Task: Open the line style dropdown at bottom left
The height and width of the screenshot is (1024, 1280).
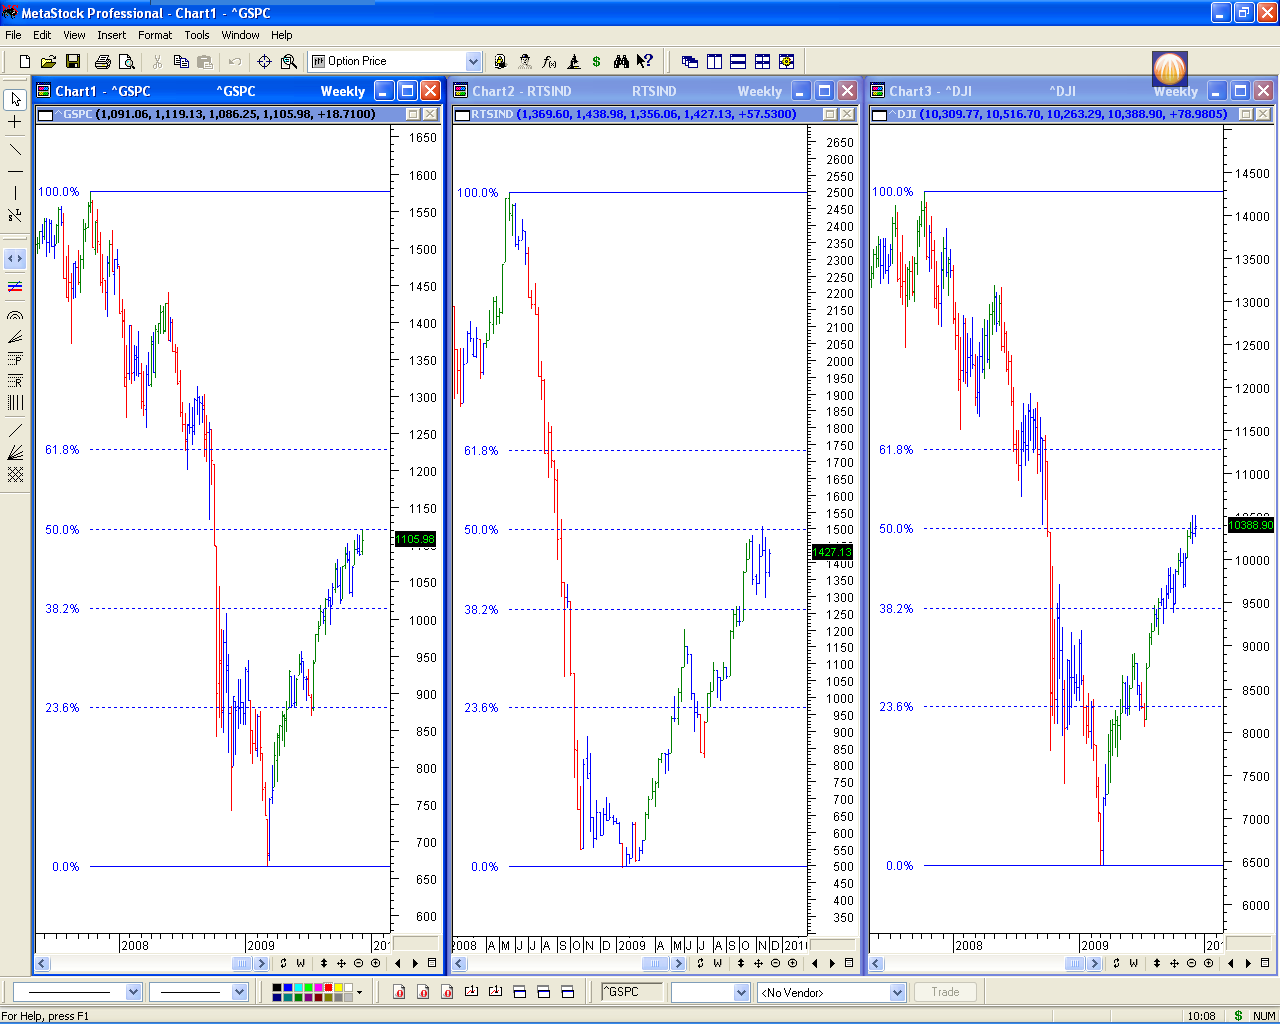Action: [x=133, y=992]
